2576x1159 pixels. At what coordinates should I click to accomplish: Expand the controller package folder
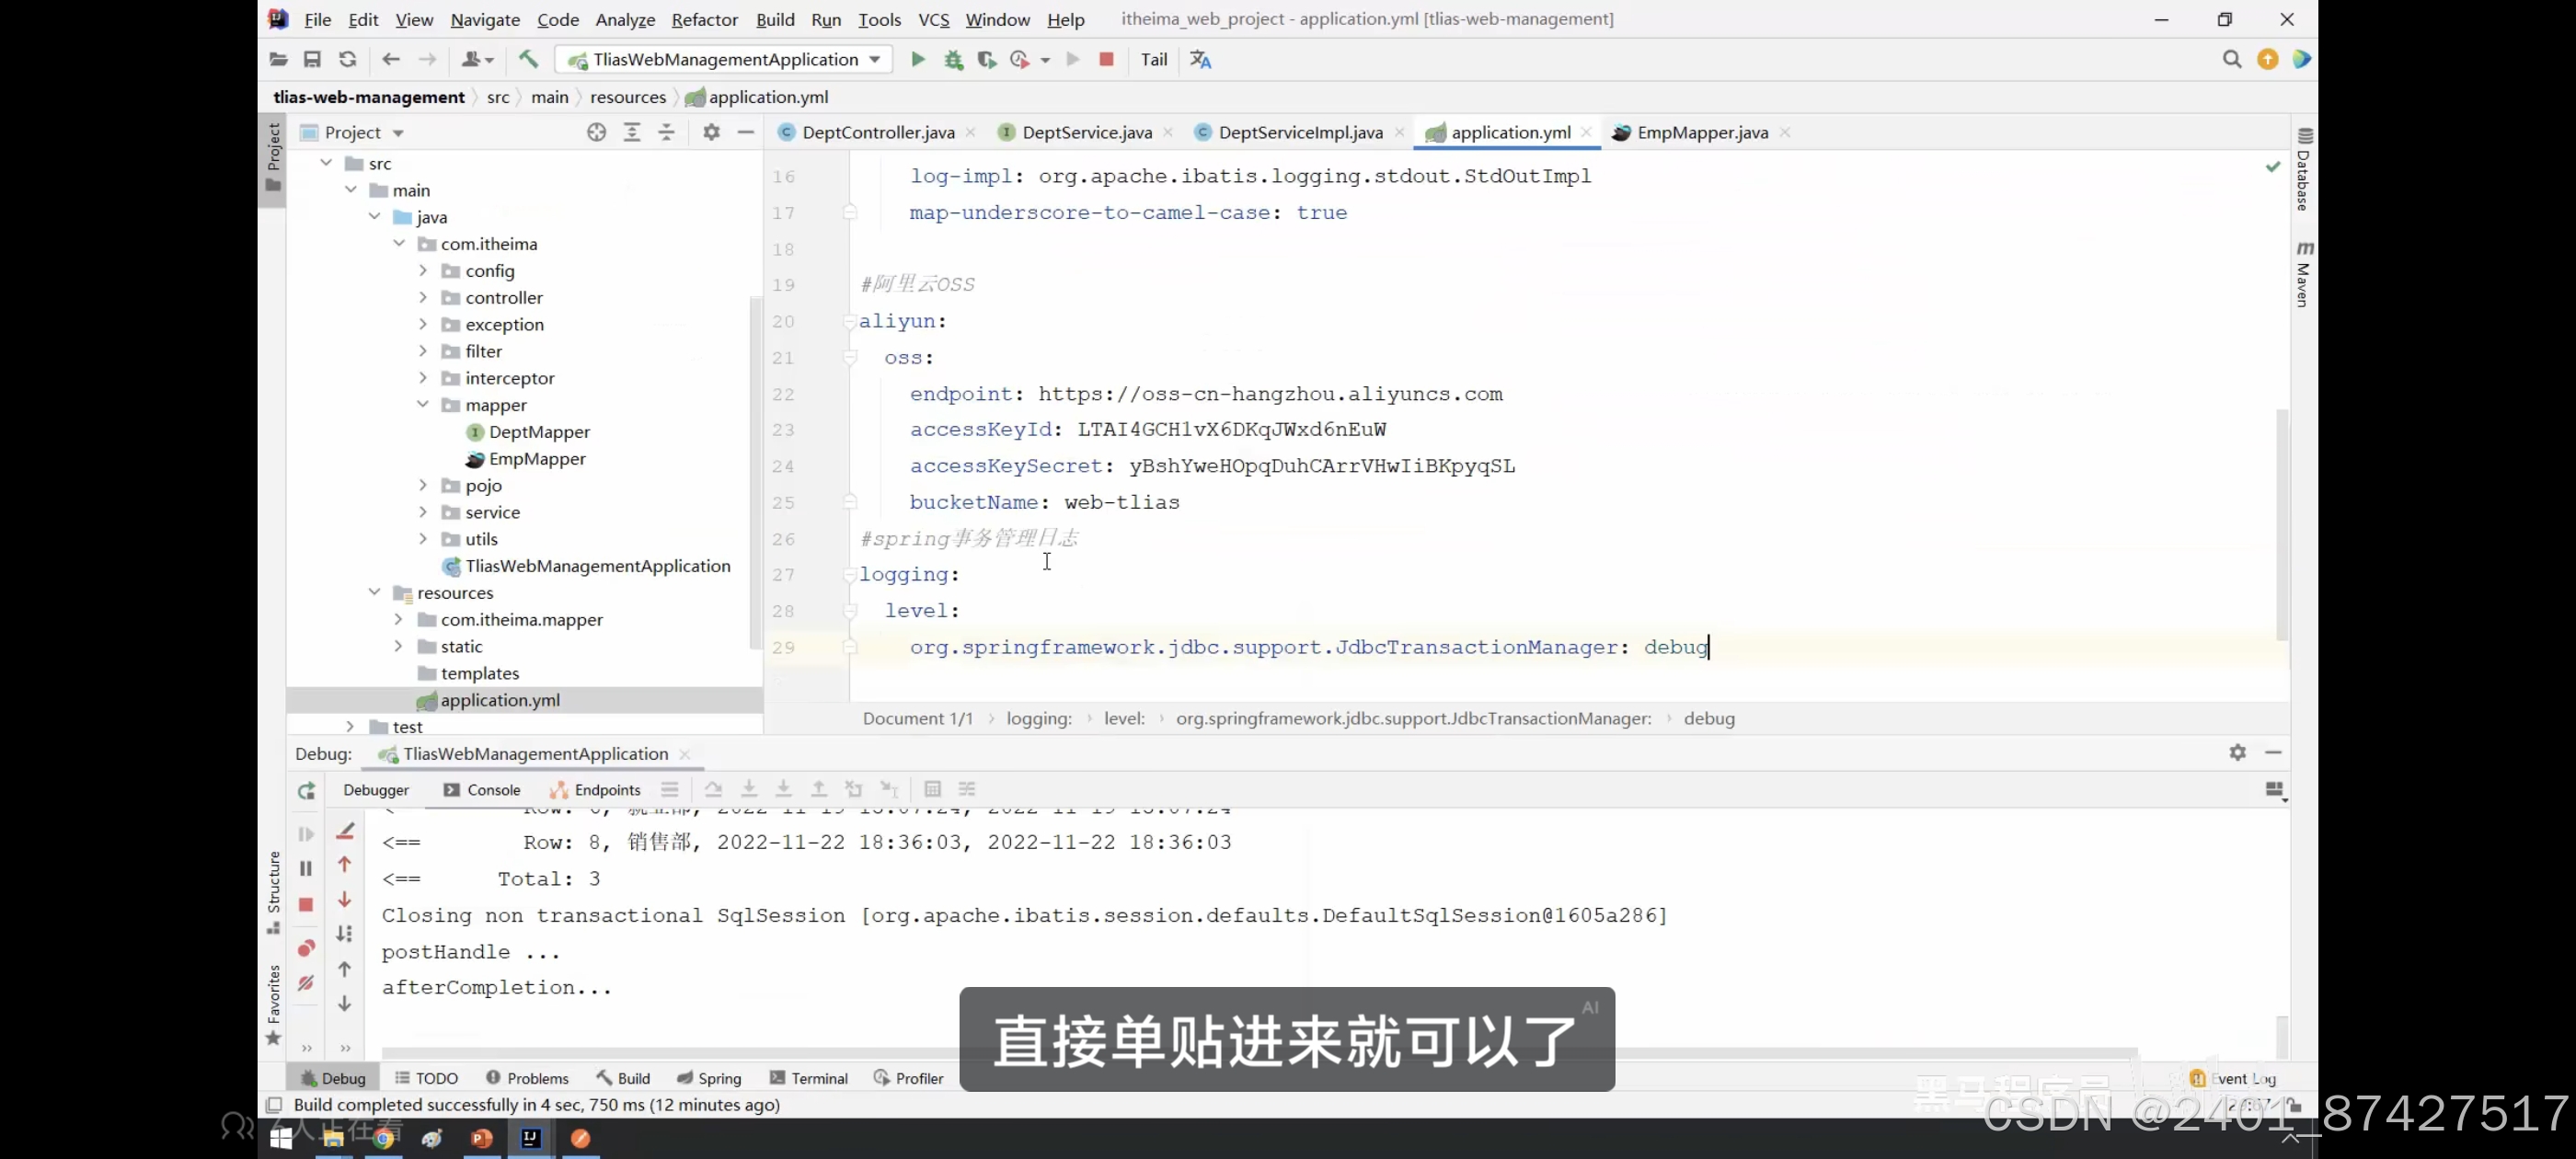point(423,298)
